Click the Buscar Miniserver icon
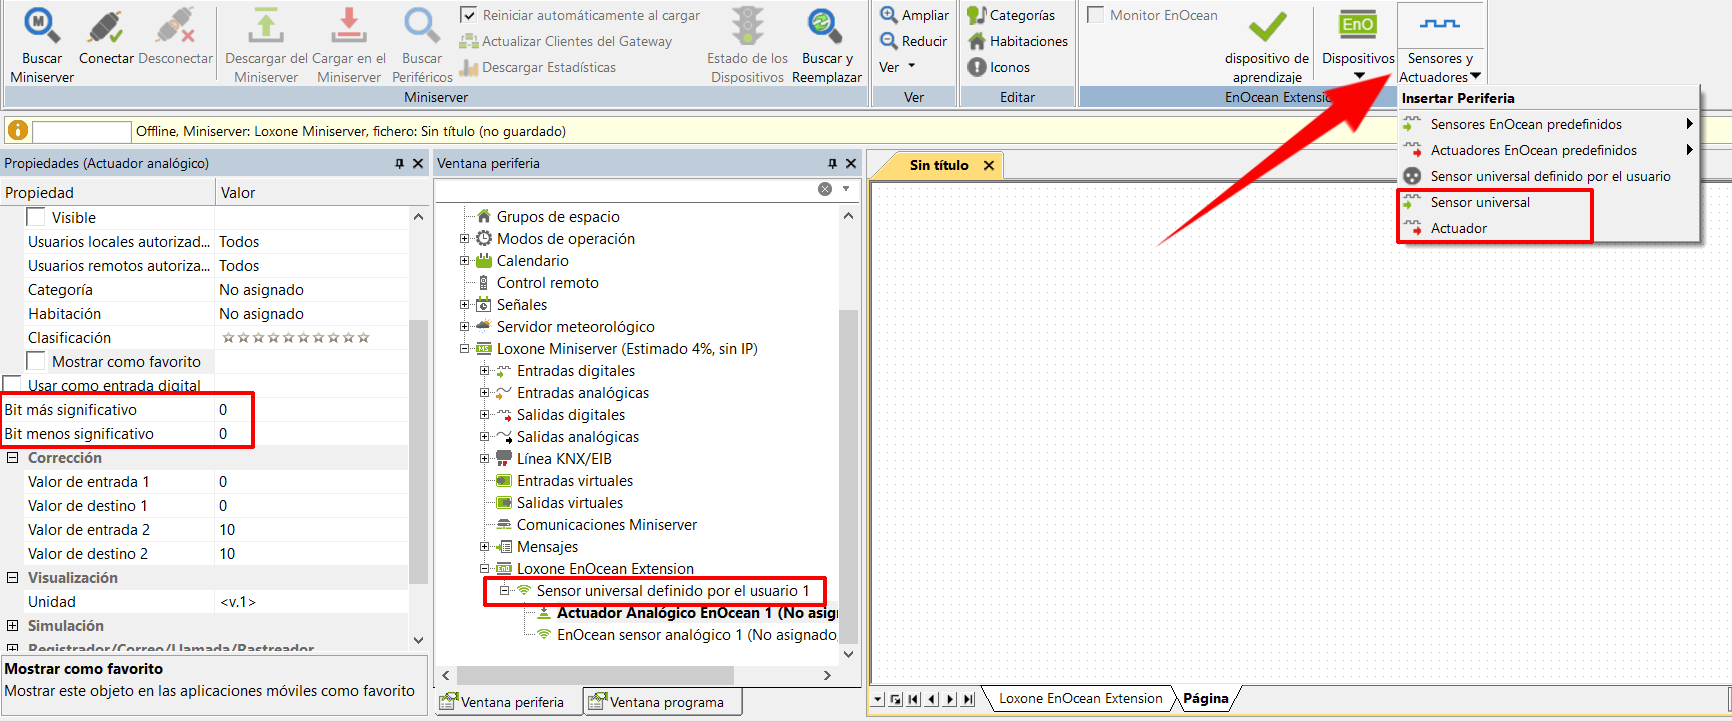1732x722 pixels. [42, 25]
